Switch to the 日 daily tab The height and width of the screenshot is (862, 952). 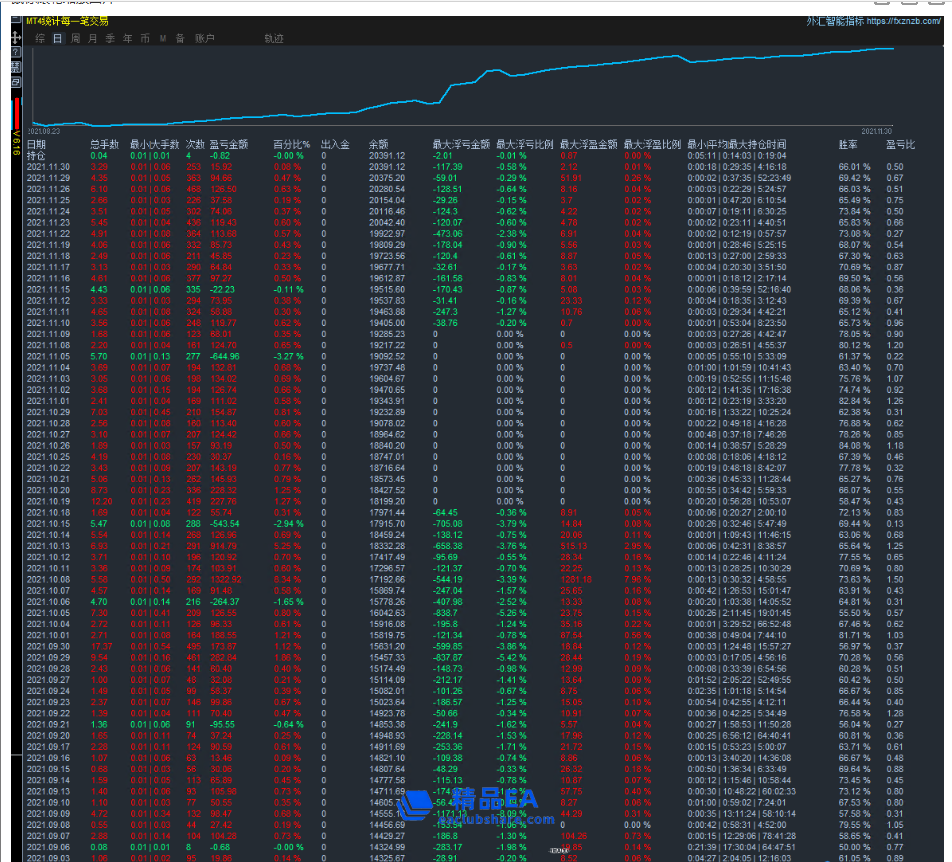58,38
